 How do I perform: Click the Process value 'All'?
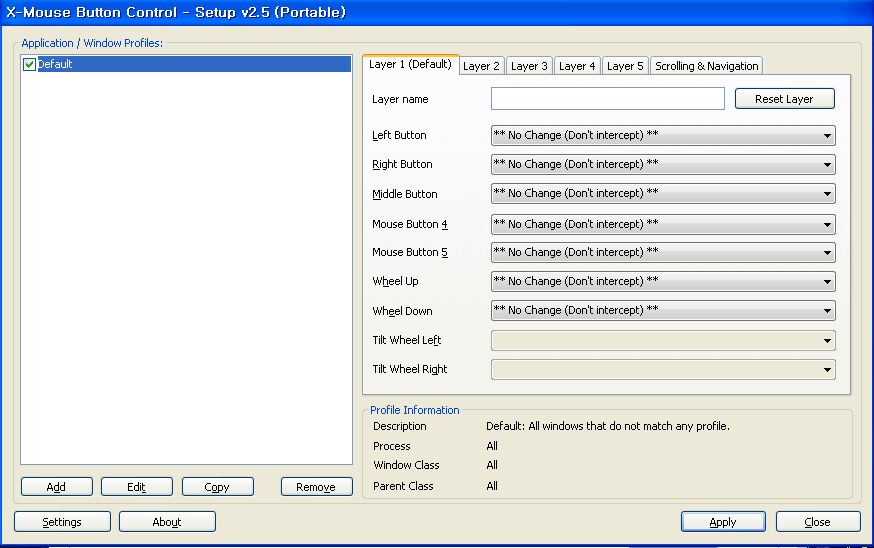(x=492, y=446)
